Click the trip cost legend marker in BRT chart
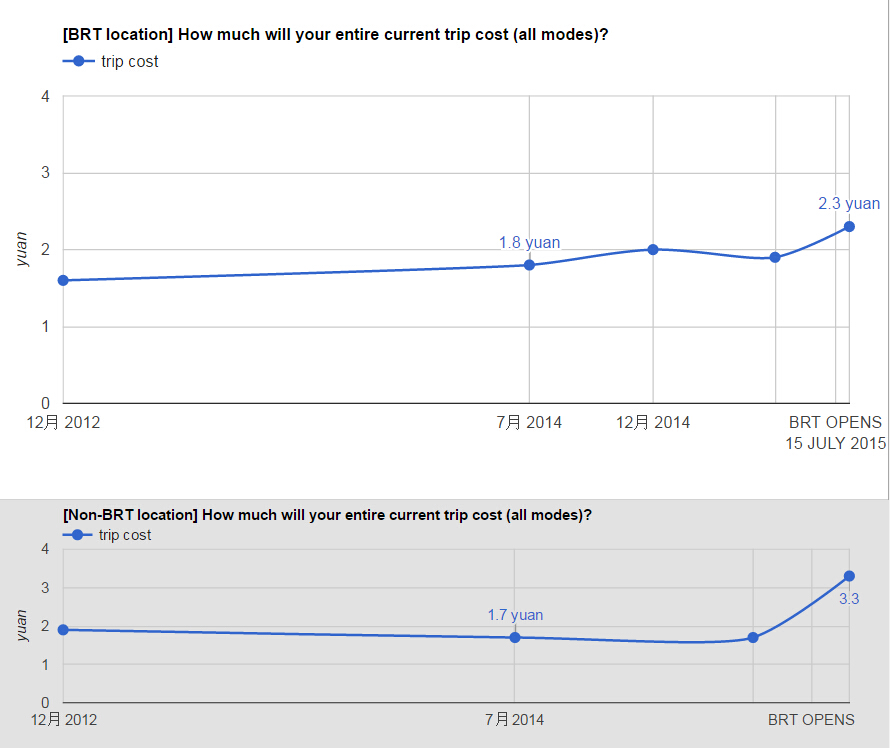Viewport: 890px width, 748px height. [78, 61]
